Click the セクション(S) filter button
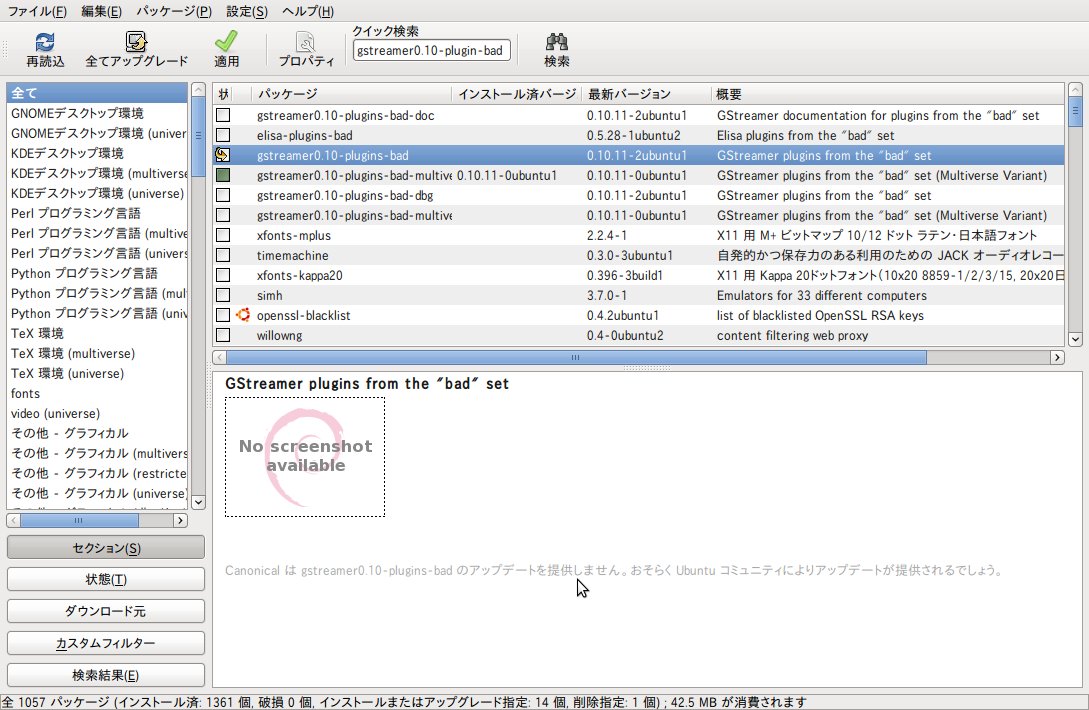 (106, 547)
